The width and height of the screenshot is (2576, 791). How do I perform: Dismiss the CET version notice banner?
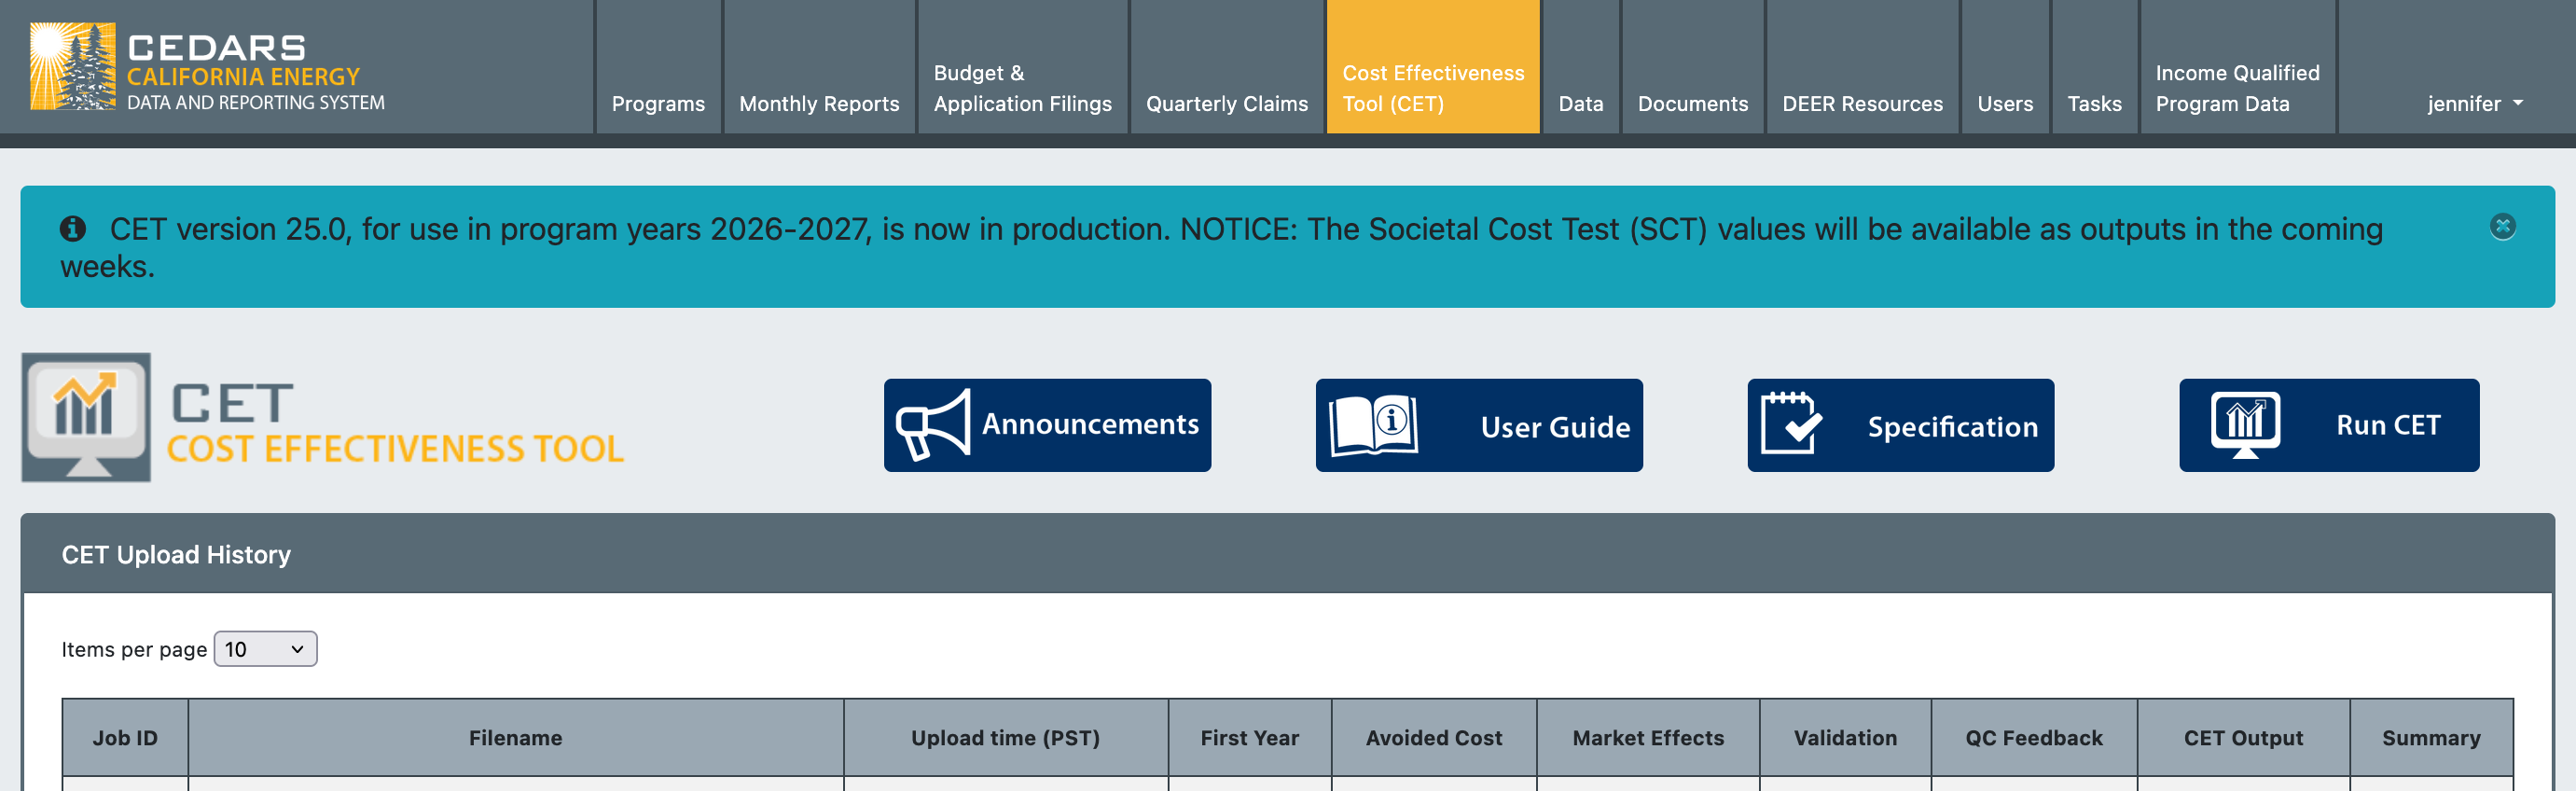[2502, 227]
